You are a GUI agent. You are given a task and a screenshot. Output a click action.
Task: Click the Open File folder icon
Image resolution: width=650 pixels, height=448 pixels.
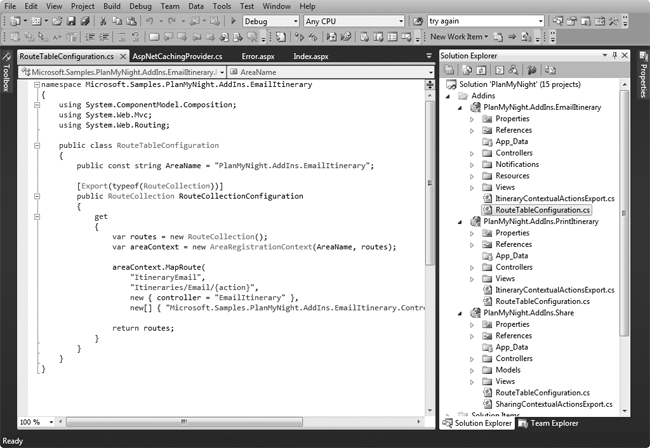point(57,21)
